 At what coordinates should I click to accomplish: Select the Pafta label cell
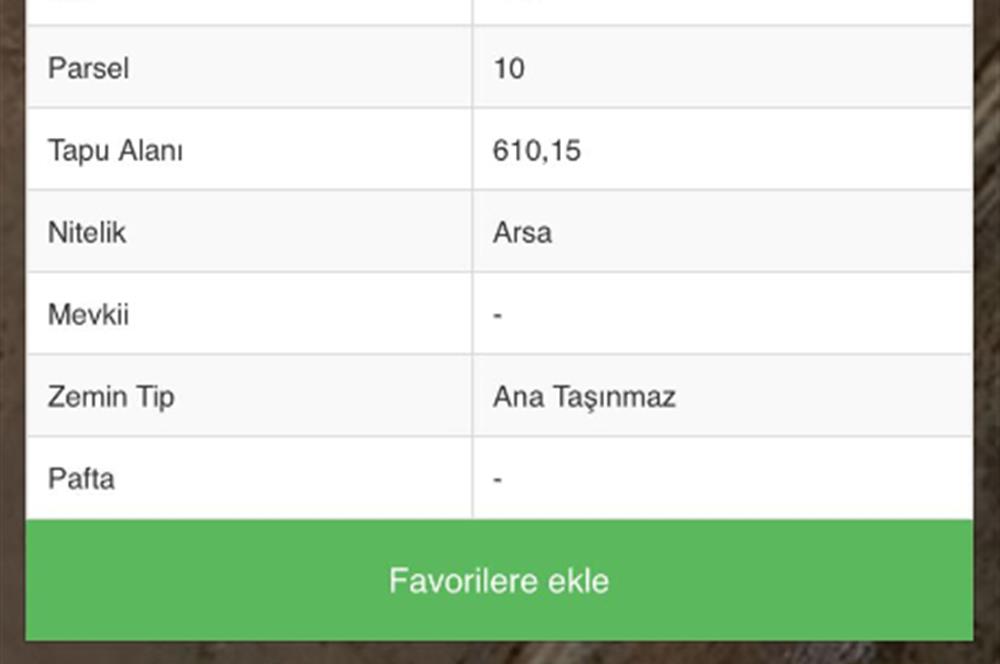(x=249, y=478)
